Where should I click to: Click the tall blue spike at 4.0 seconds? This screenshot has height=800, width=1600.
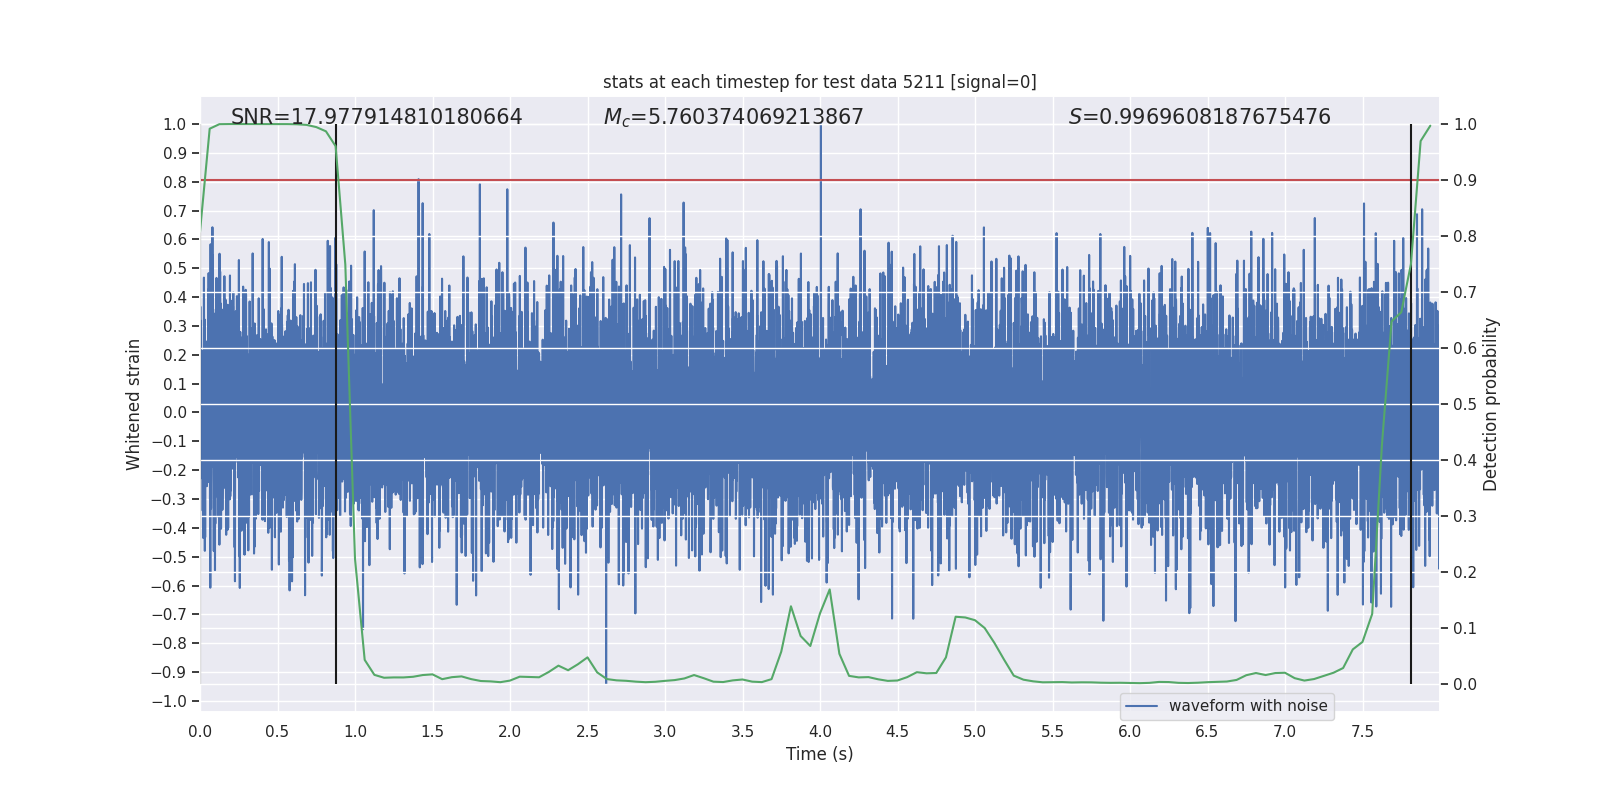point(821,150)
